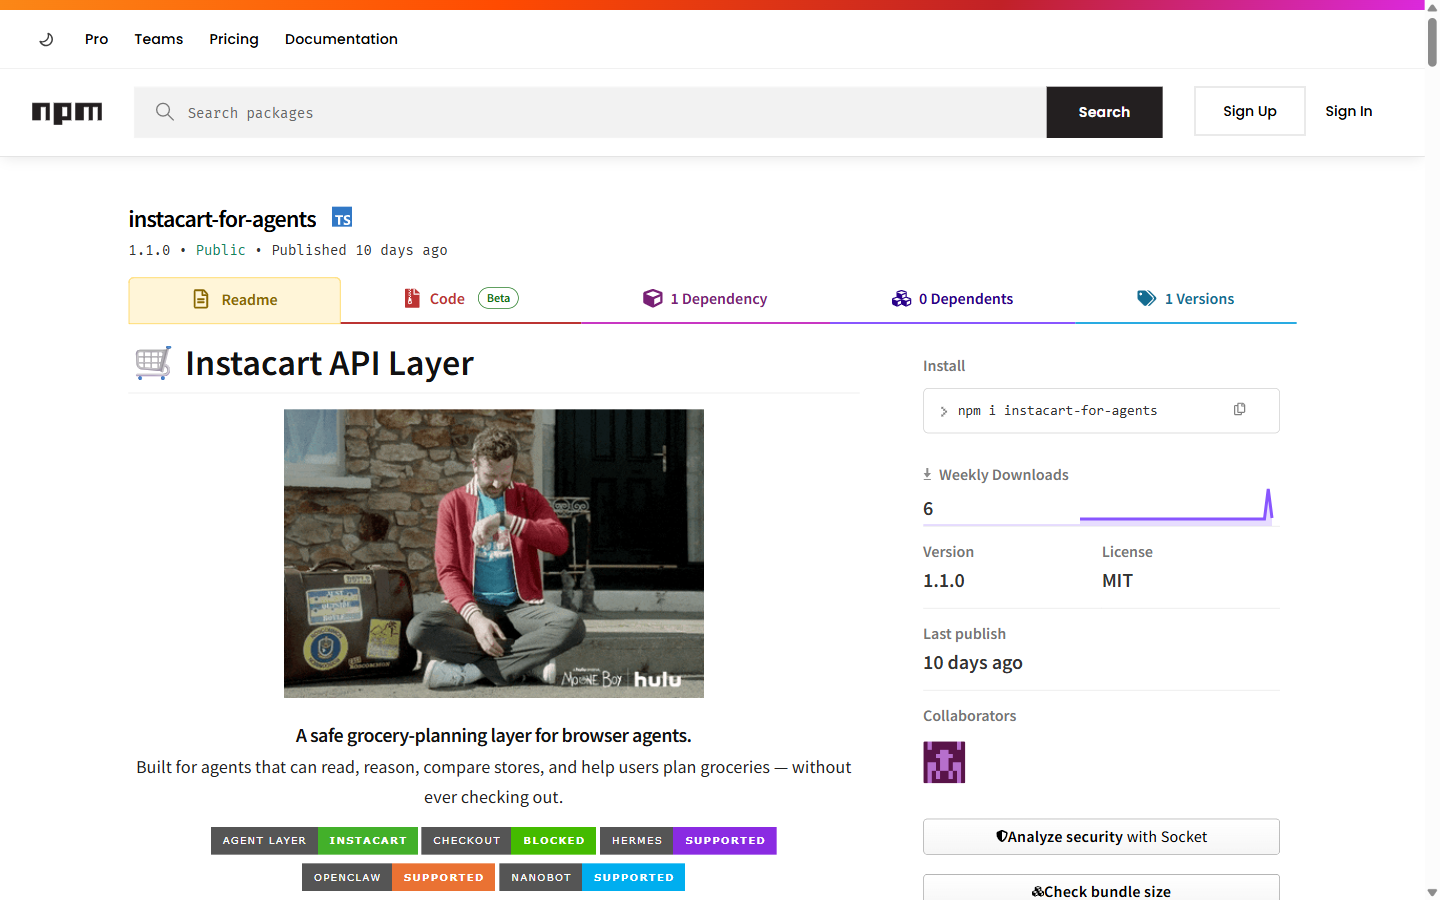Click the Readme document icon
The width and height of the screenshot is (1440, 900).
click(x=201, y=299)
